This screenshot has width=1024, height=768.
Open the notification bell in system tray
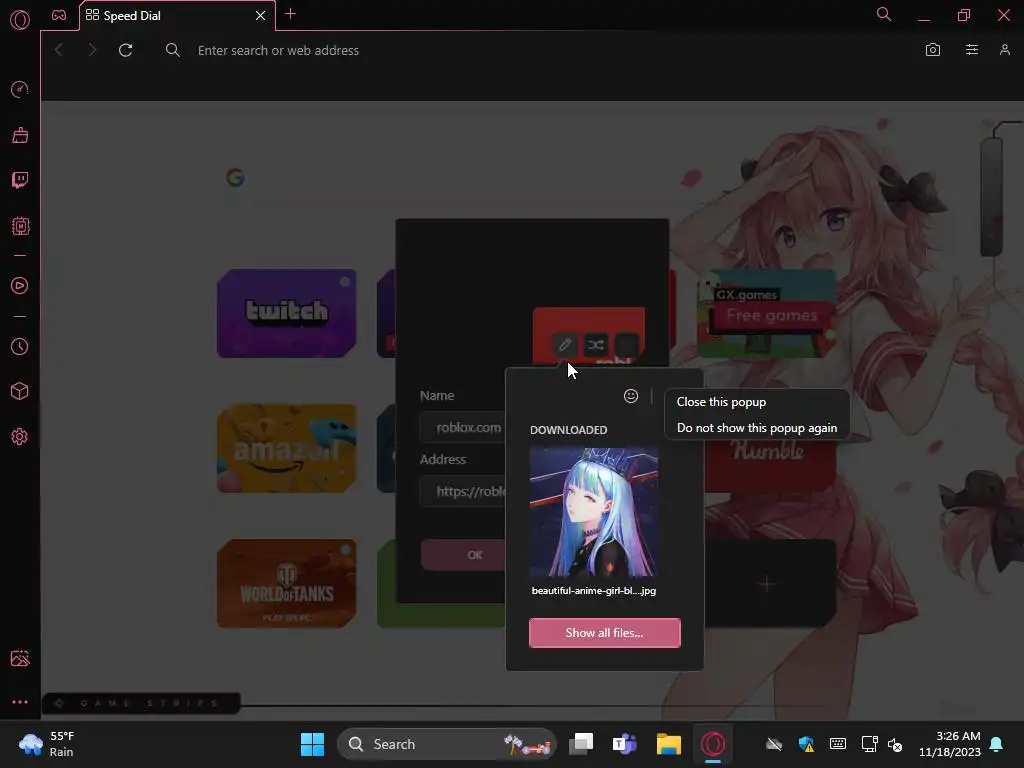click(997, 744)
